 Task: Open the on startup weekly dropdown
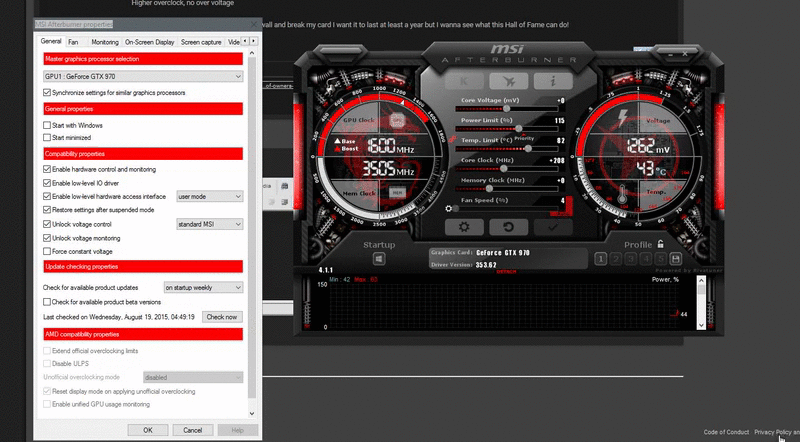(203, 287)
